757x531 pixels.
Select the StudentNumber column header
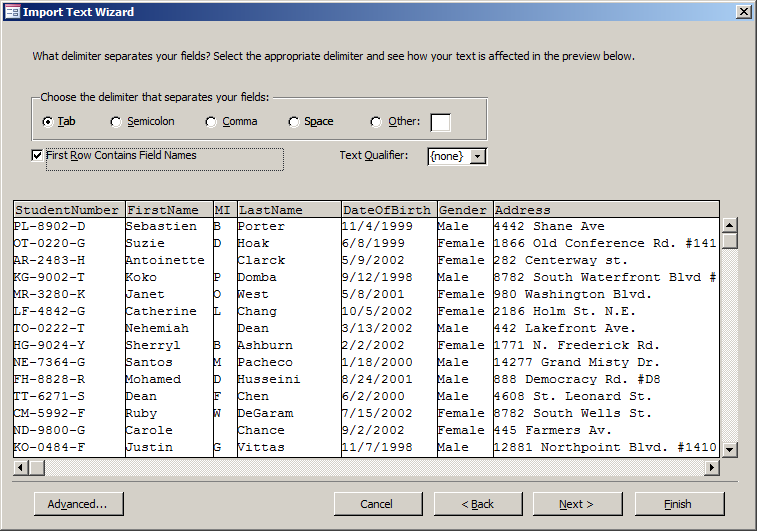point(69,210)
